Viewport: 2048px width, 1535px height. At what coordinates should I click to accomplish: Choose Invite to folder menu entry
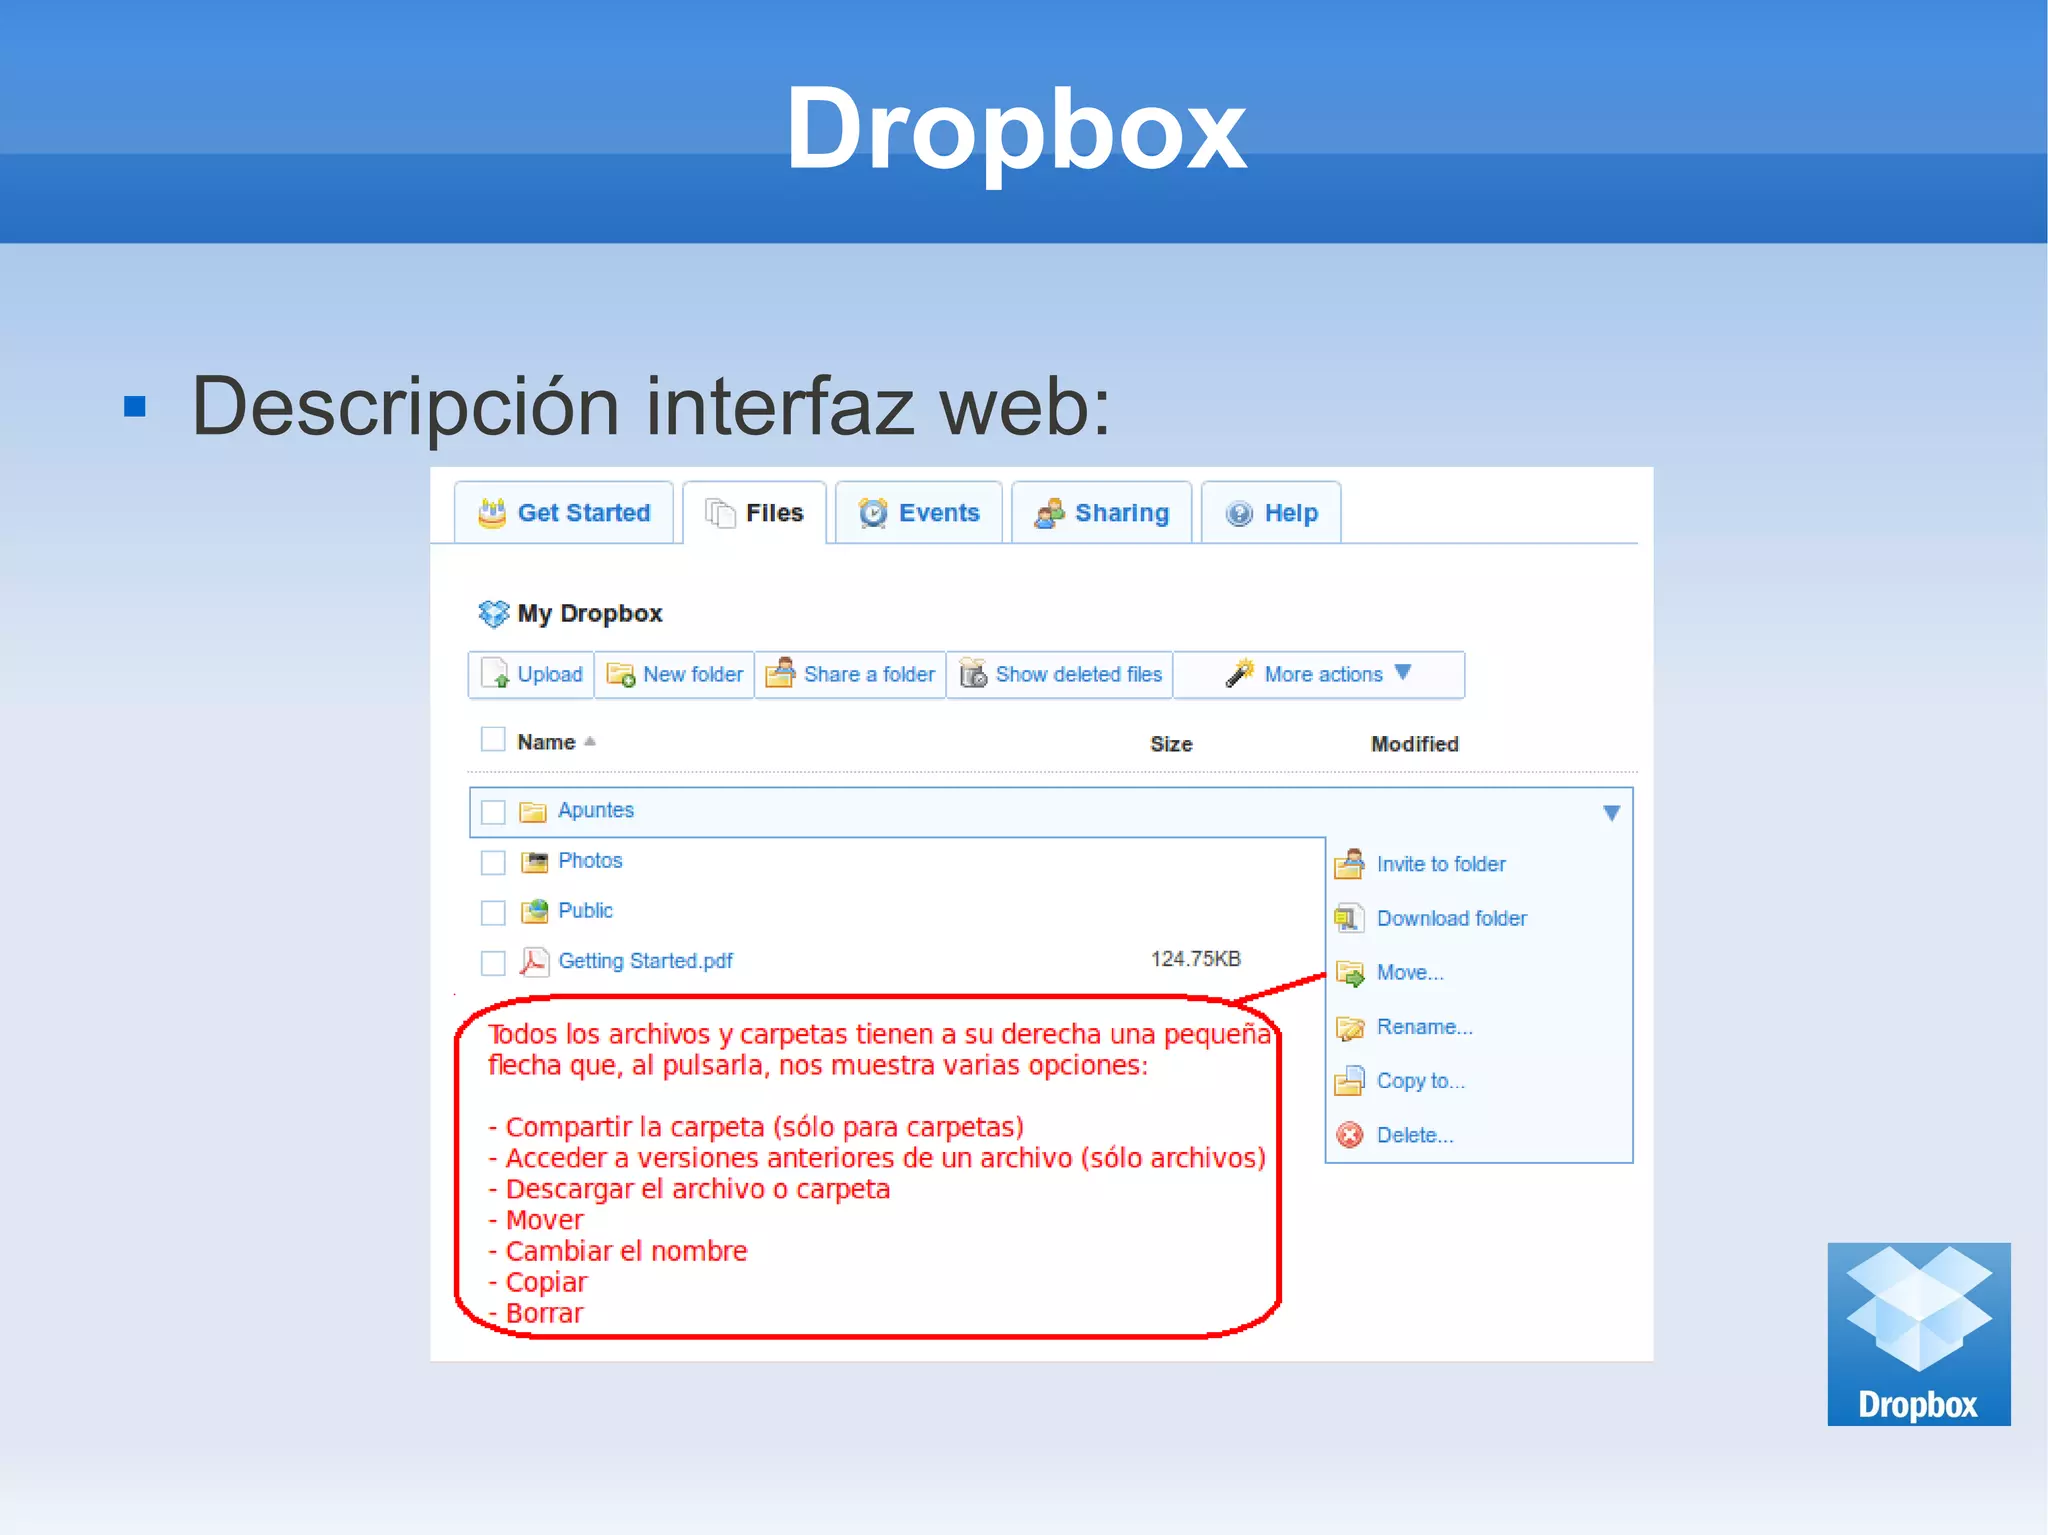[1441, 864]
